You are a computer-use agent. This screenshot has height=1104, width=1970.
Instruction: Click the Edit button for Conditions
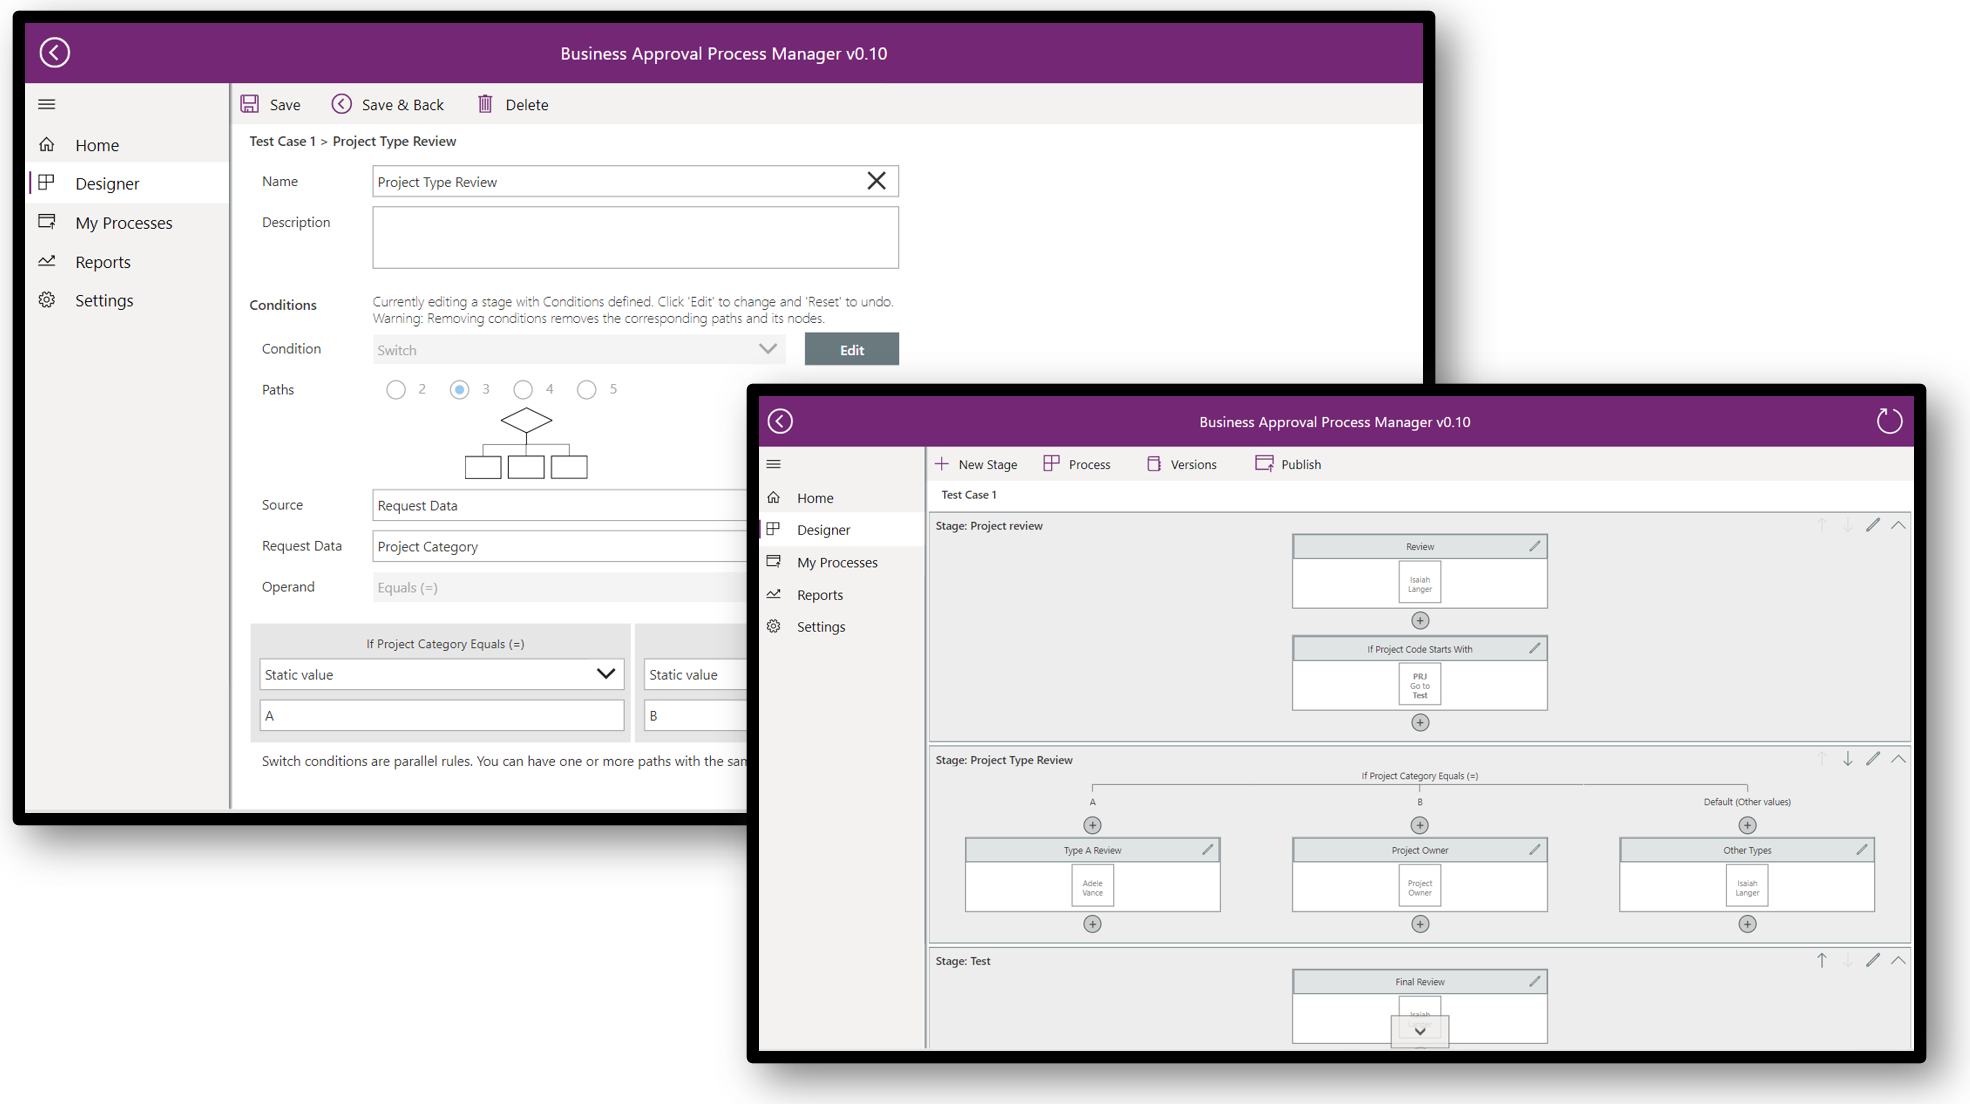[x=850, y=349]
